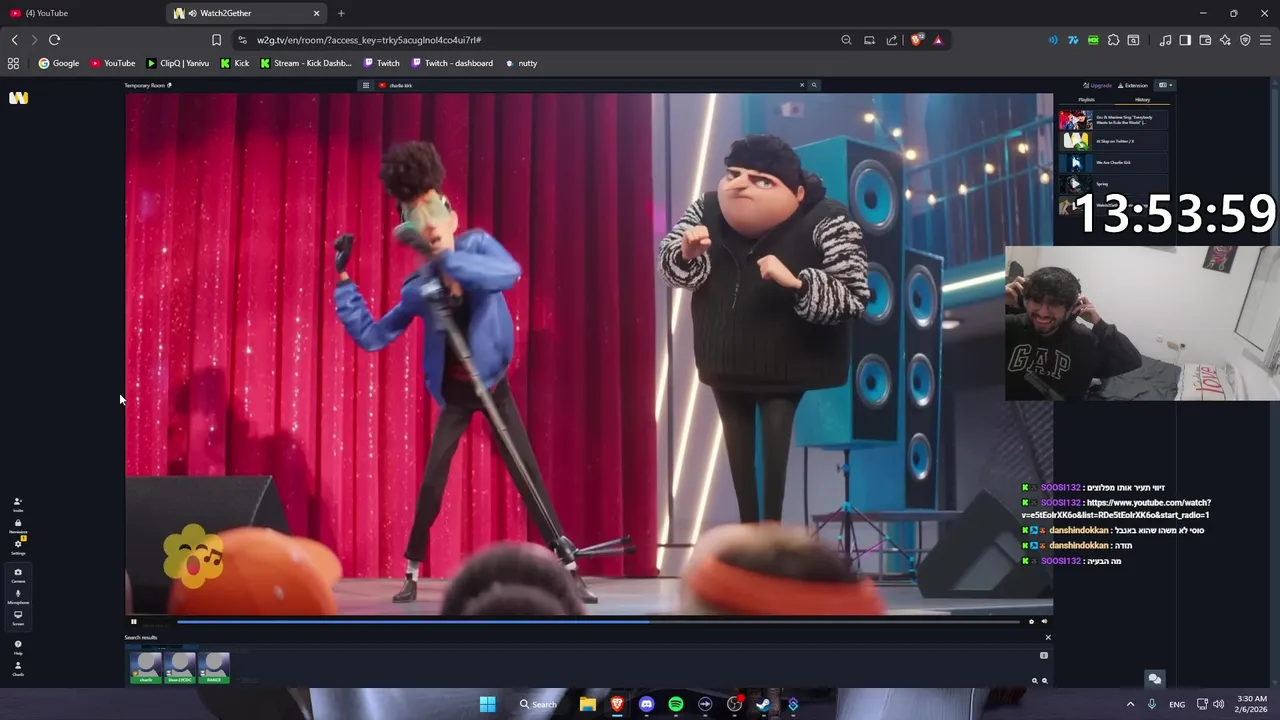Click the Watch2Gether logo
Image resolution: width=1280 pixels, height=720 pixels.
pos(18,97)
